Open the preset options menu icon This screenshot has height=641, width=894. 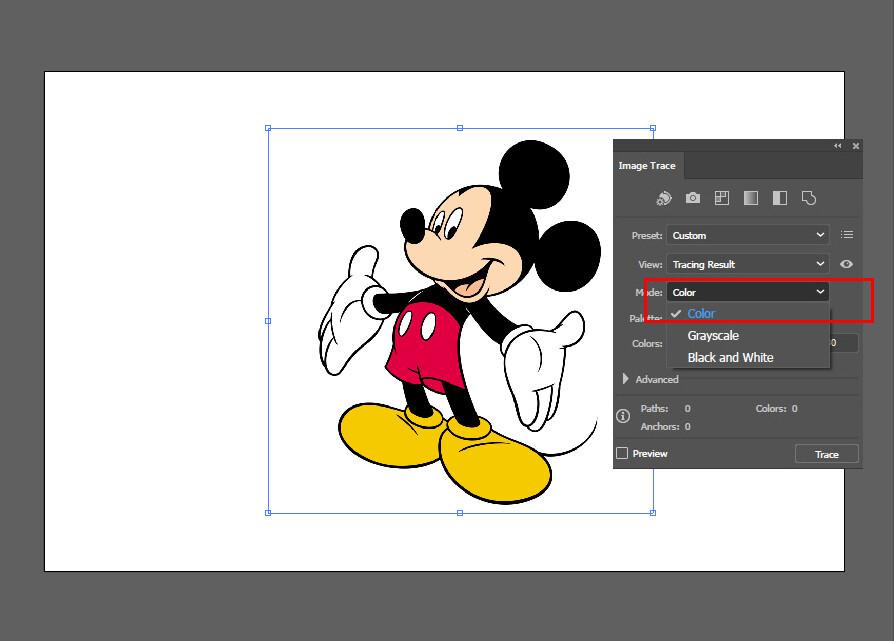click(847, 234)
